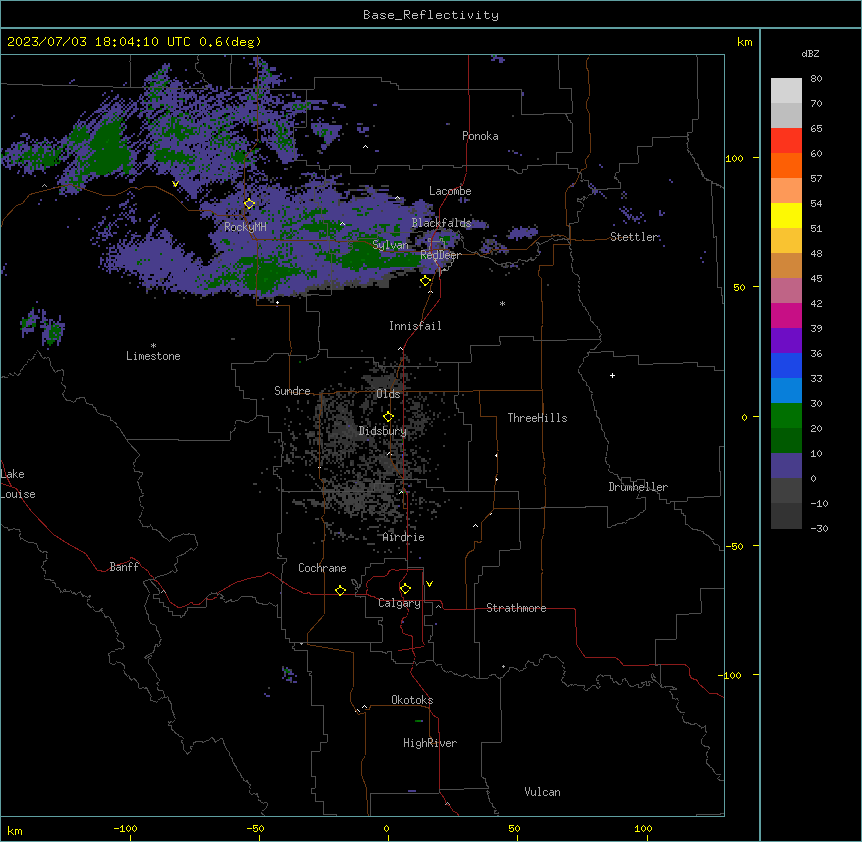Screen dimensions: 862x842
Task: Click the -50 tick label on bottom axis
Action: pyautogui.click(x=255, y=828)
